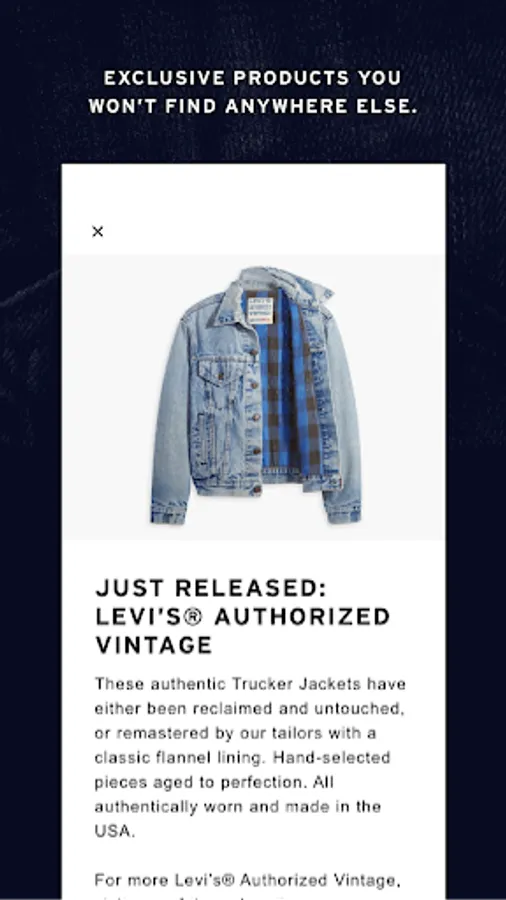Viewport: 506px width, 900px height.
Task: Tap the 'LEVI'S® AUTHORIZED' title line
Action: pyautogui.click(x=243, y=617)
